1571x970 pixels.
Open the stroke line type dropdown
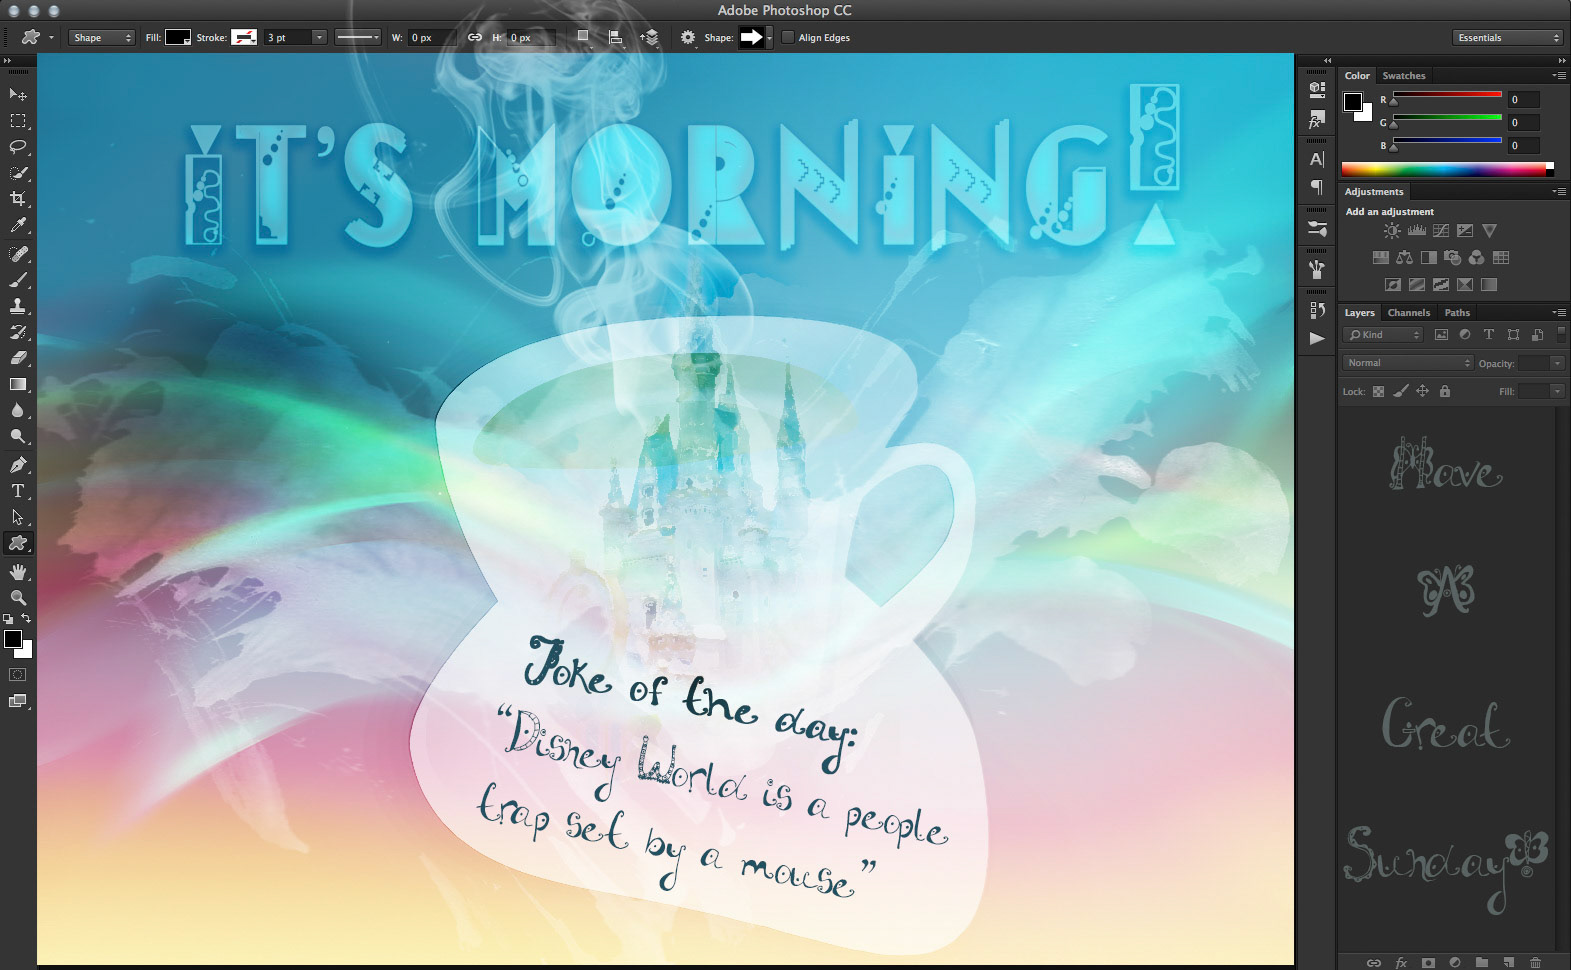click(358, 38)
